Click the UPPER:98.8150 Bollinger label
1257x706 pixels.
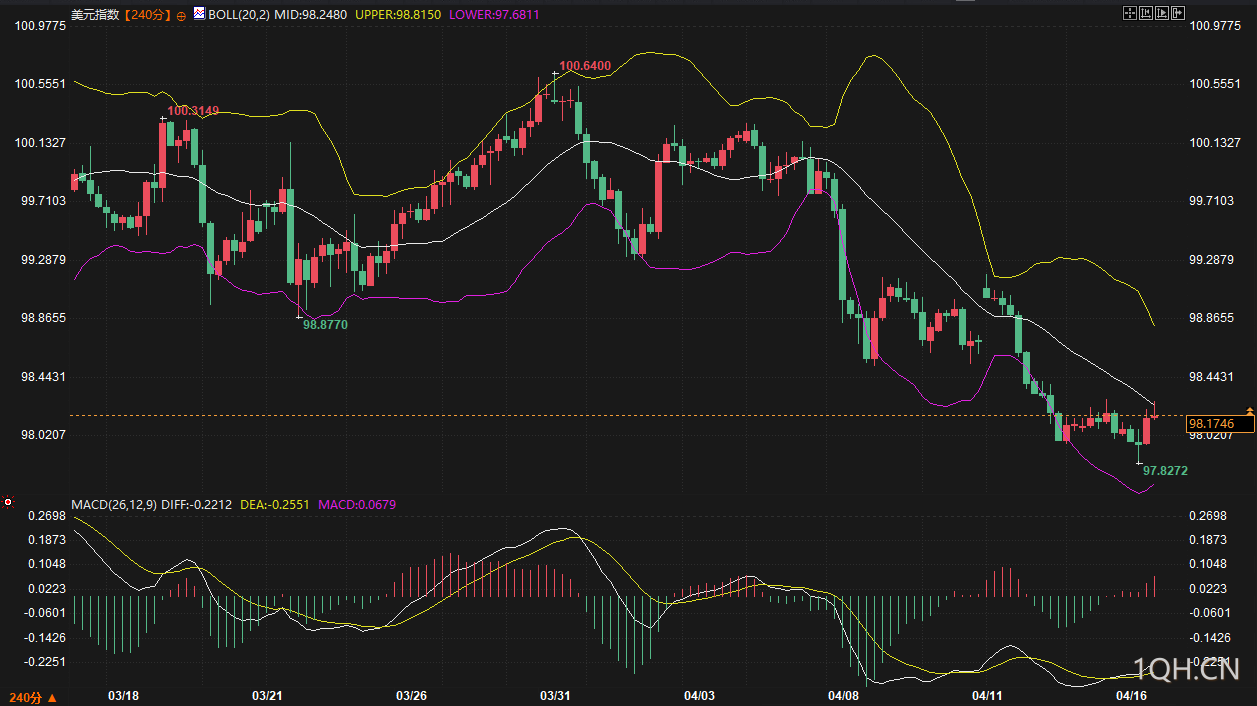coord(399,15)
